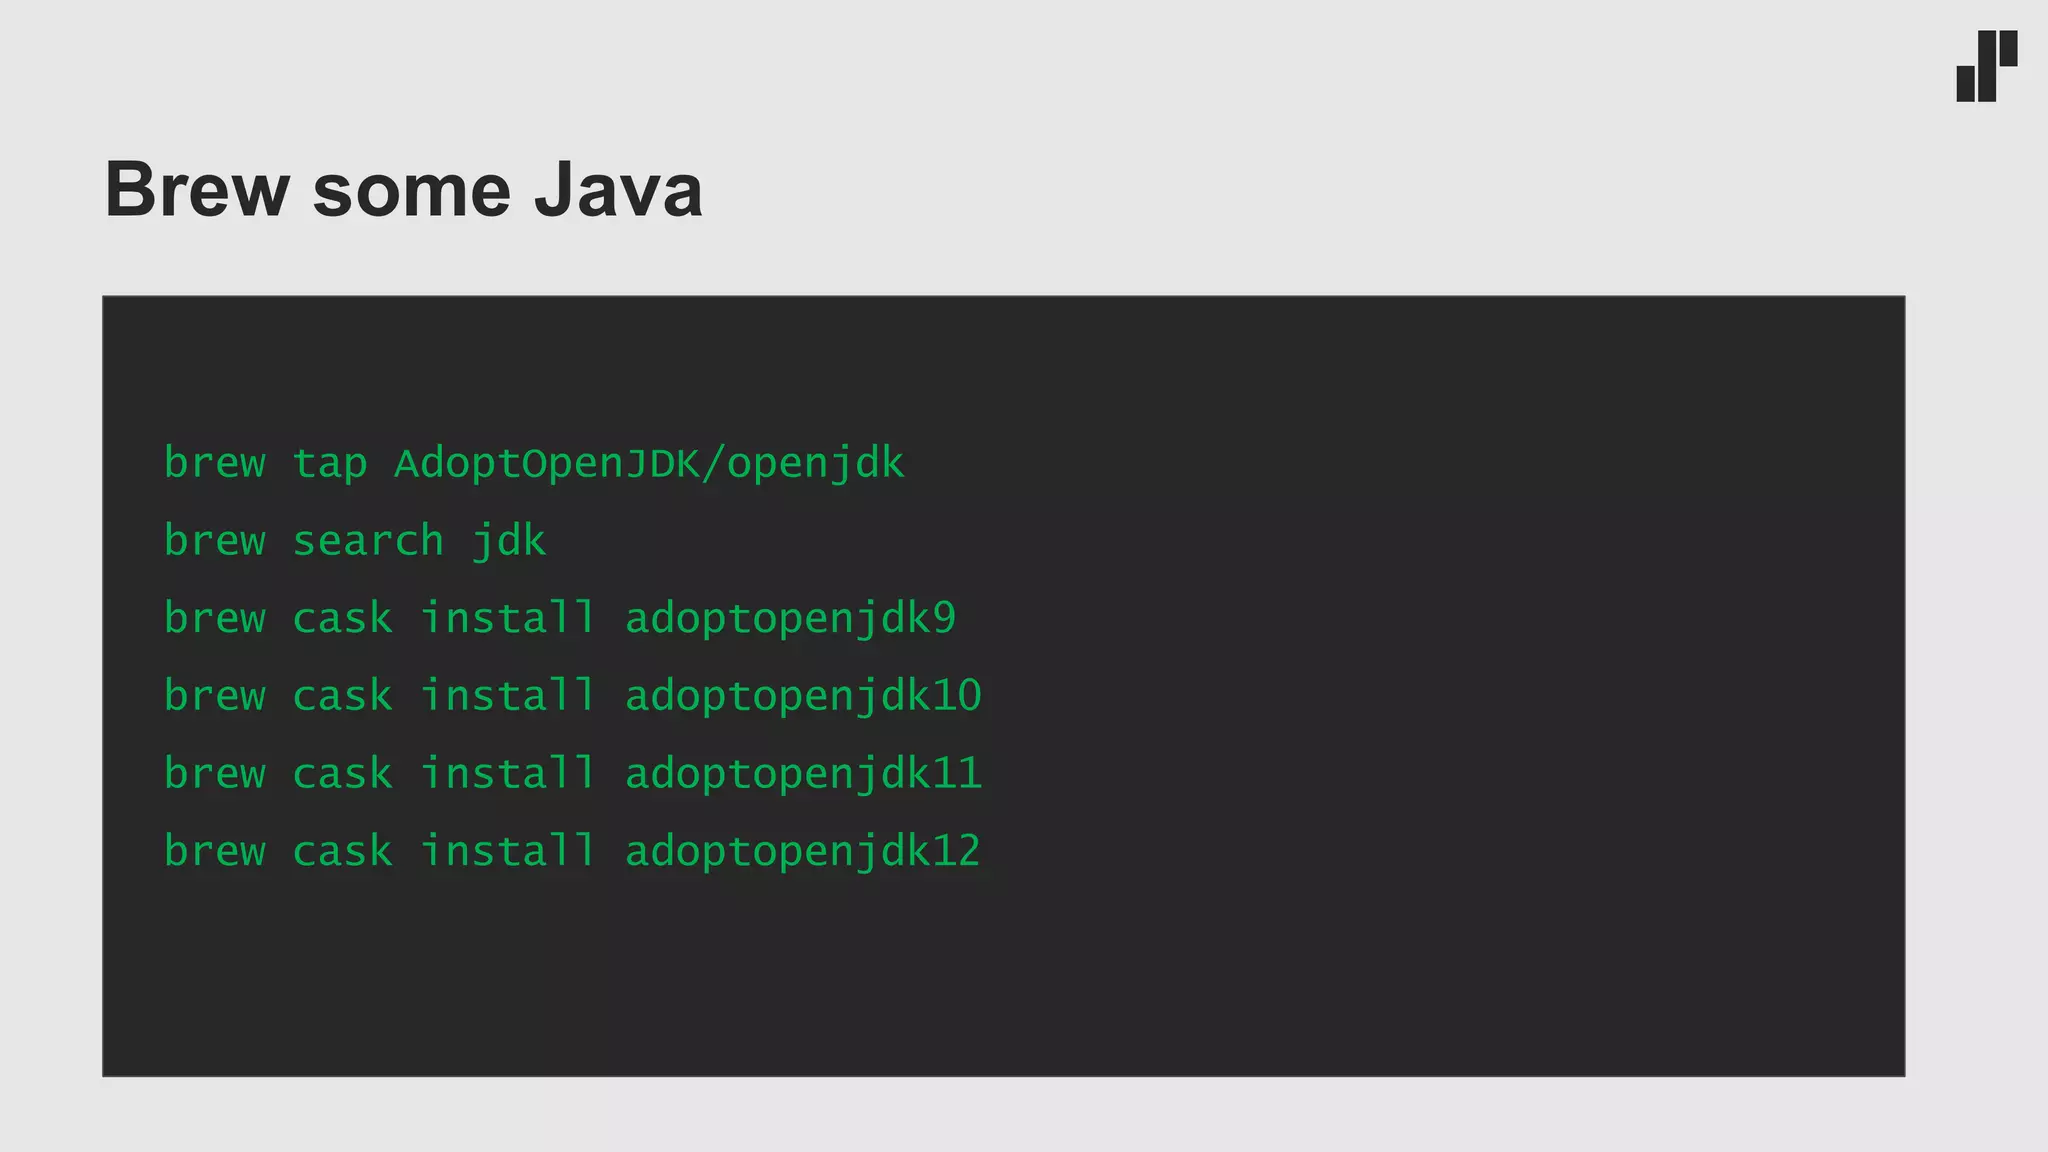Select the 'Brew some Java' slide title
The image size is (2048, 1152).
404,189
